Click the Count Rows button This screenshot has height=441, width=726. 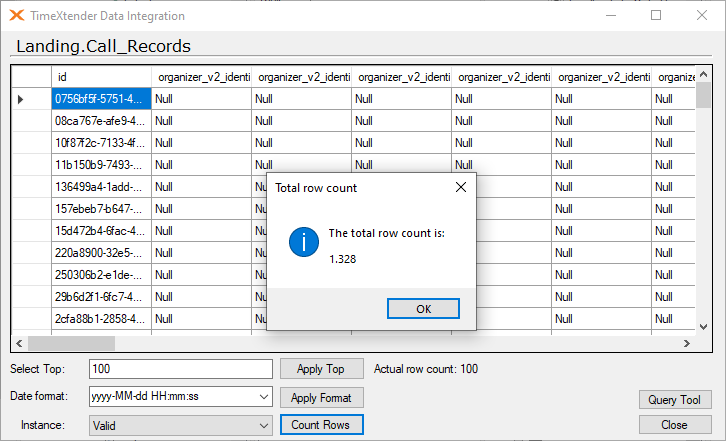[321, 425]
